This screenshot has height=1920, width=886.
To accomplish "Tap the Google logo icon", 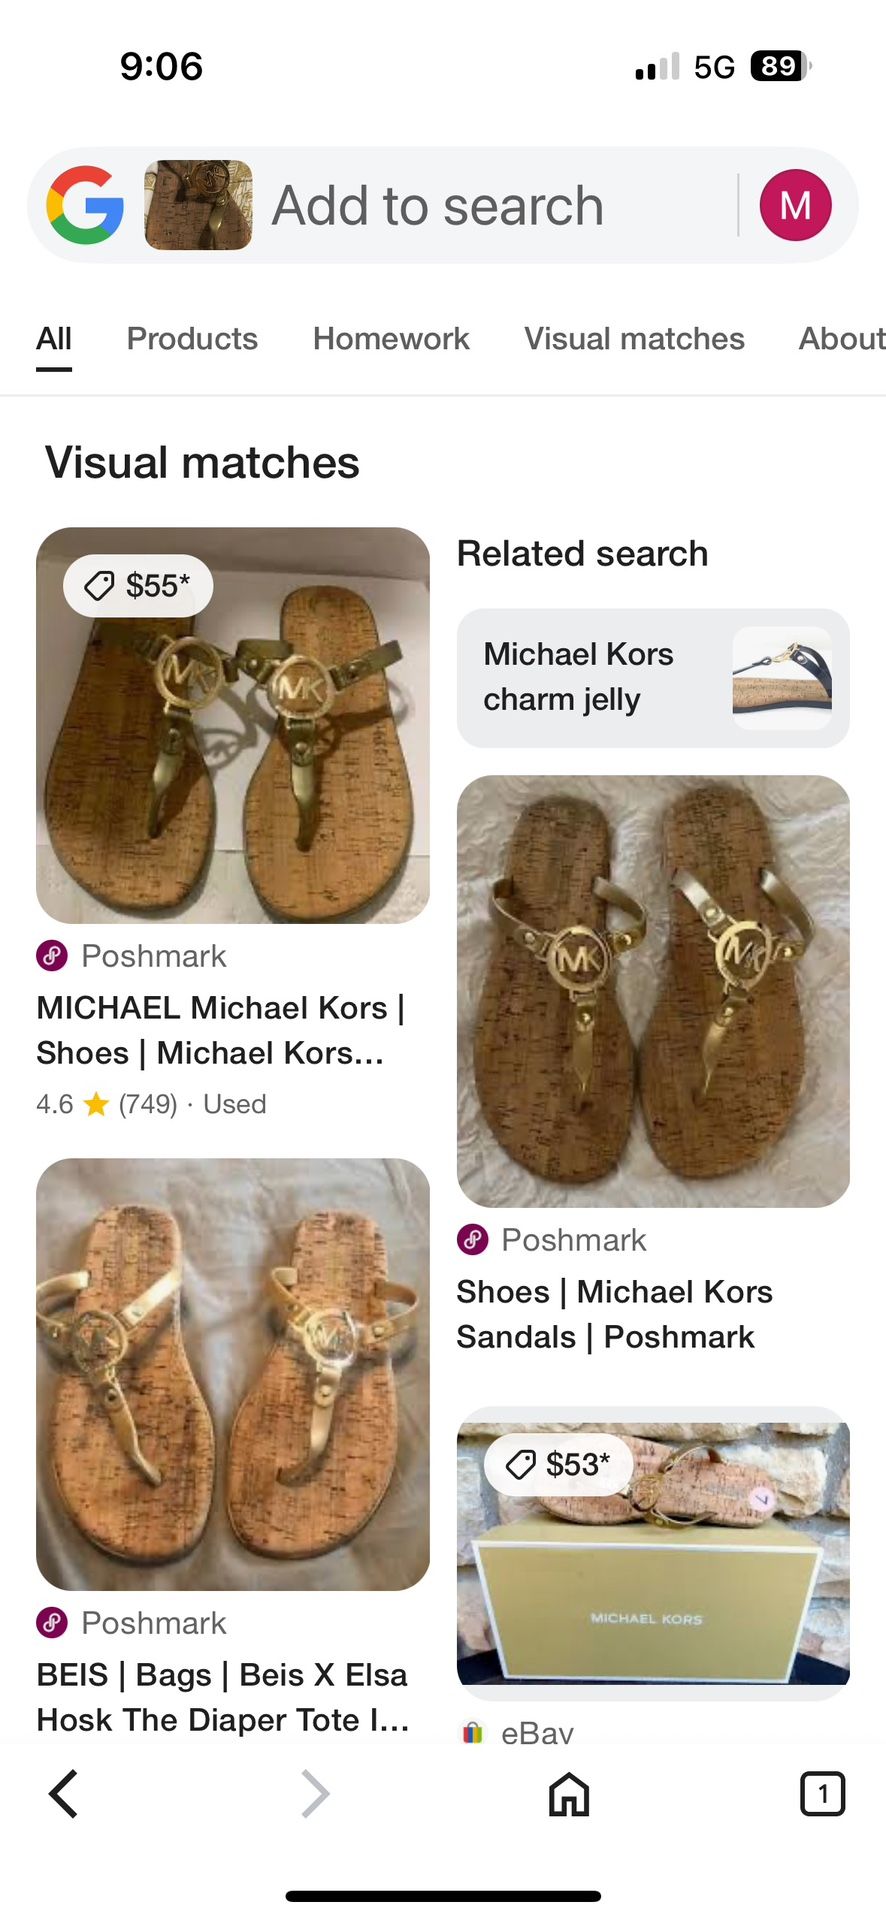I will [x=85, y=205].
